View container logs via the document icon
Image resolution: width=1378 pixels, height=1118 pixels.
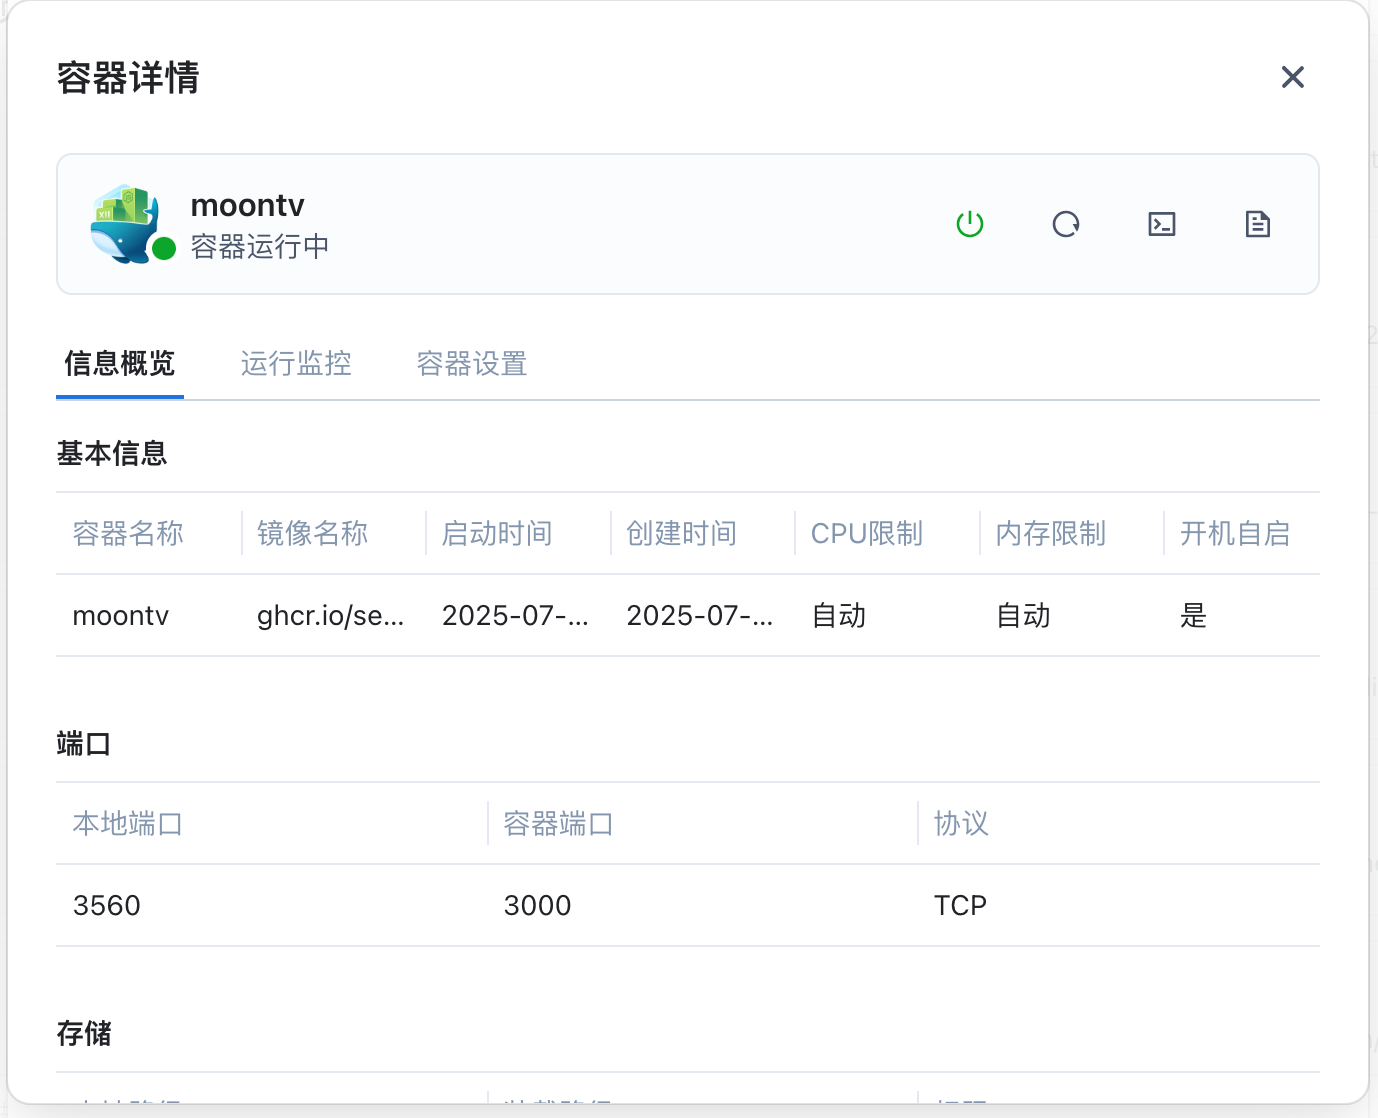(x=1257, y=224)
